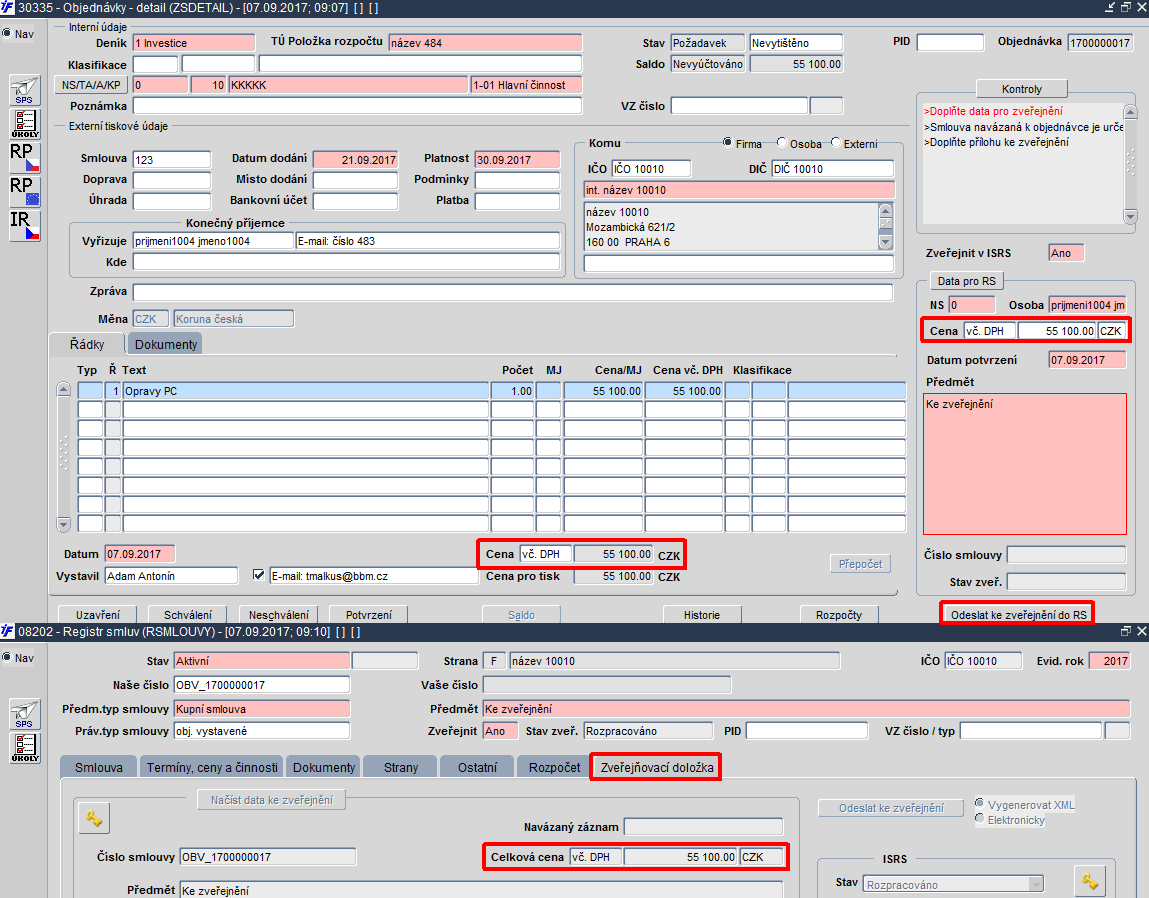The image size is (1149, 898).
Task: Click scroll-up arrow of order rows table
Action: (x=63, y=389)
